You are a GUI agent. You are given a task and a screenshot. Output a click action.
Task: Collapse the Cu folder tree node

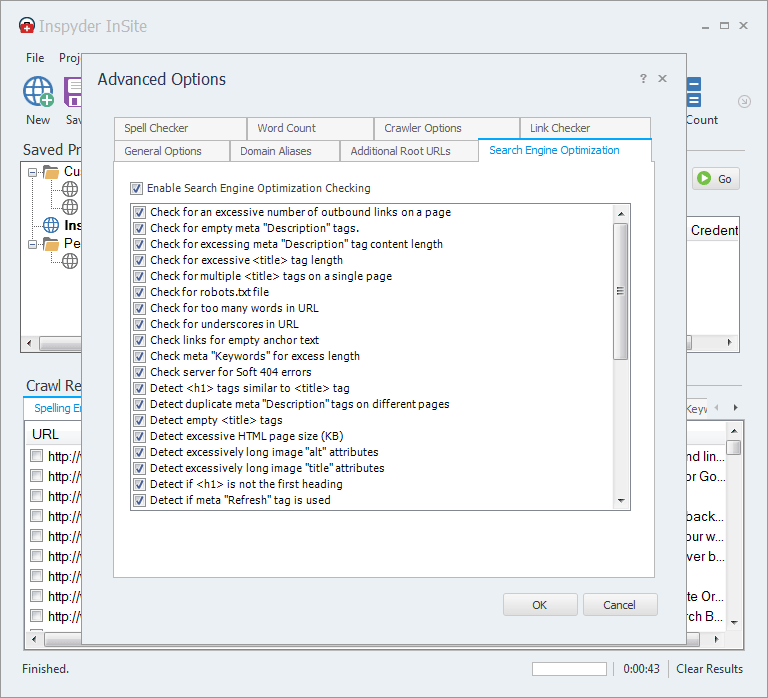32,172
